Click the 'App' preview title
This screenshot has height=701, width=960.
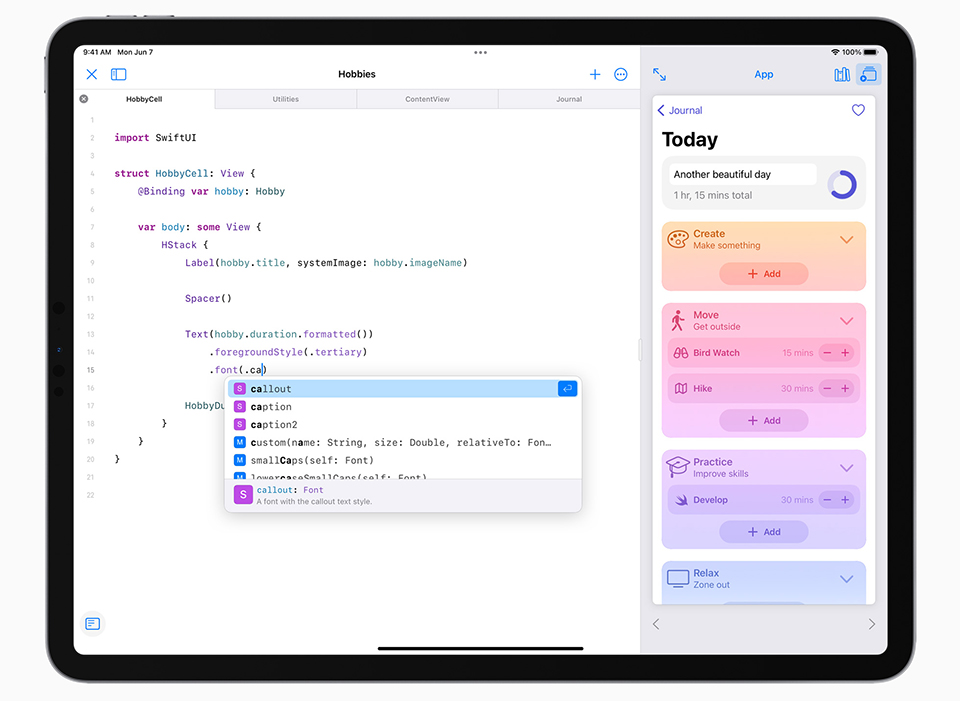(x=763, y=75)
